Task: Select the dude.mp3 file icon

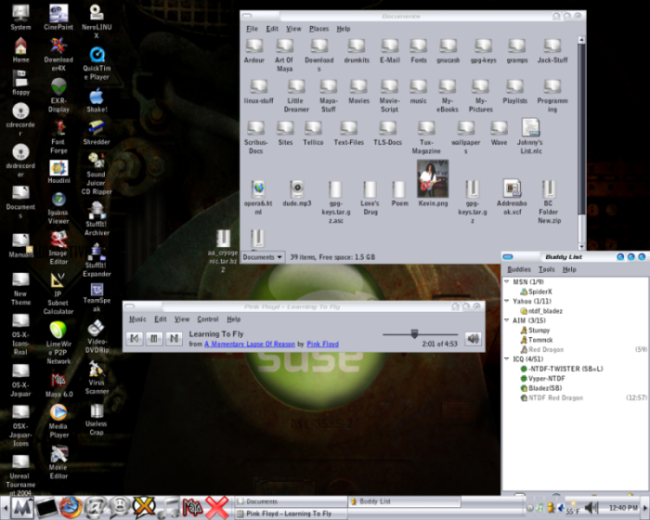Action: [297, 189]
